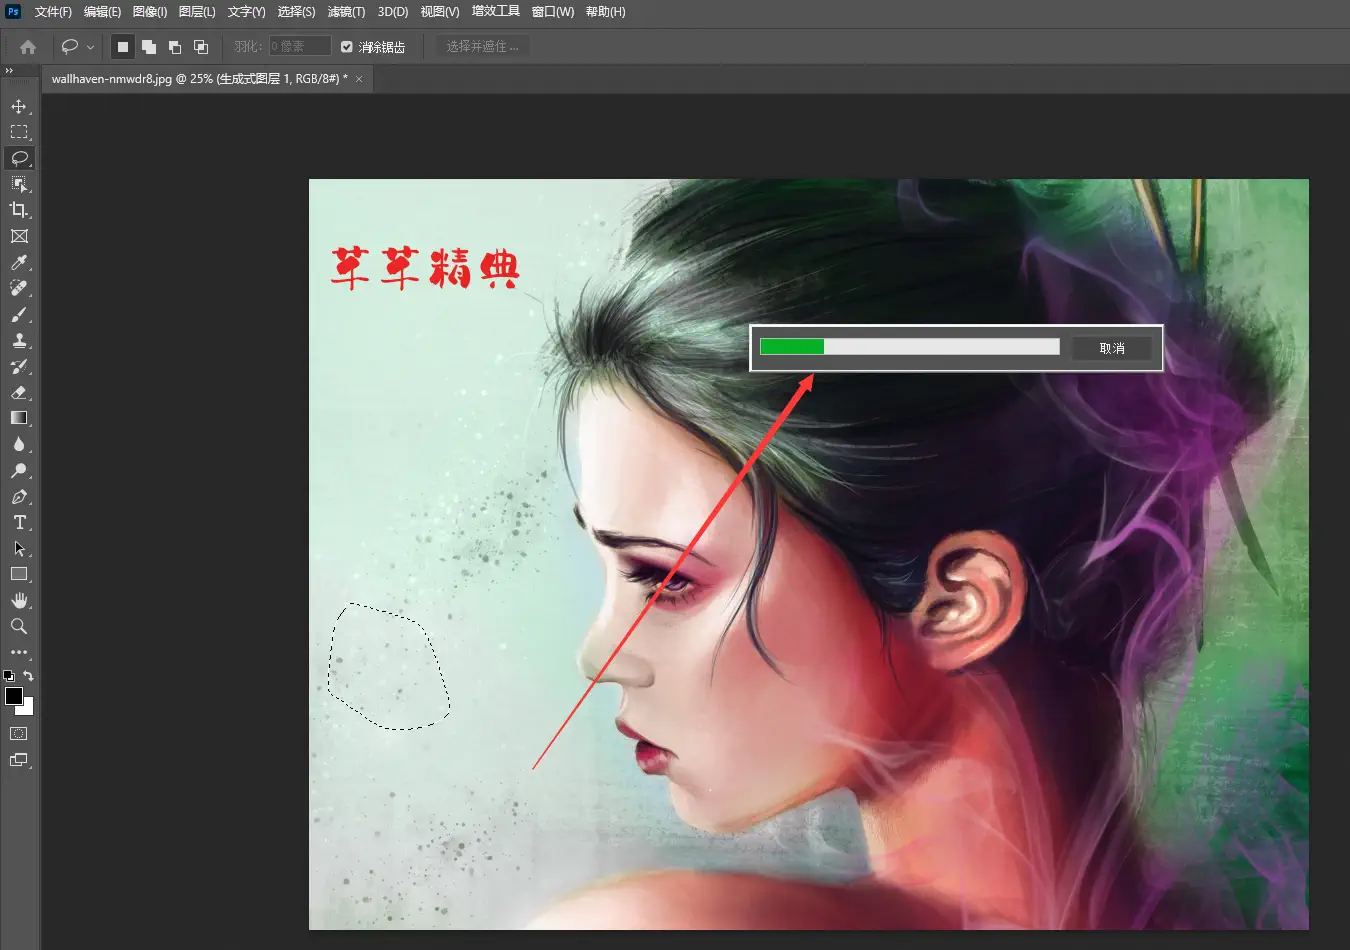Expand the toolbar double-arrow
The height and width of the screenshot is (950, 1350).
pos(9,71)
